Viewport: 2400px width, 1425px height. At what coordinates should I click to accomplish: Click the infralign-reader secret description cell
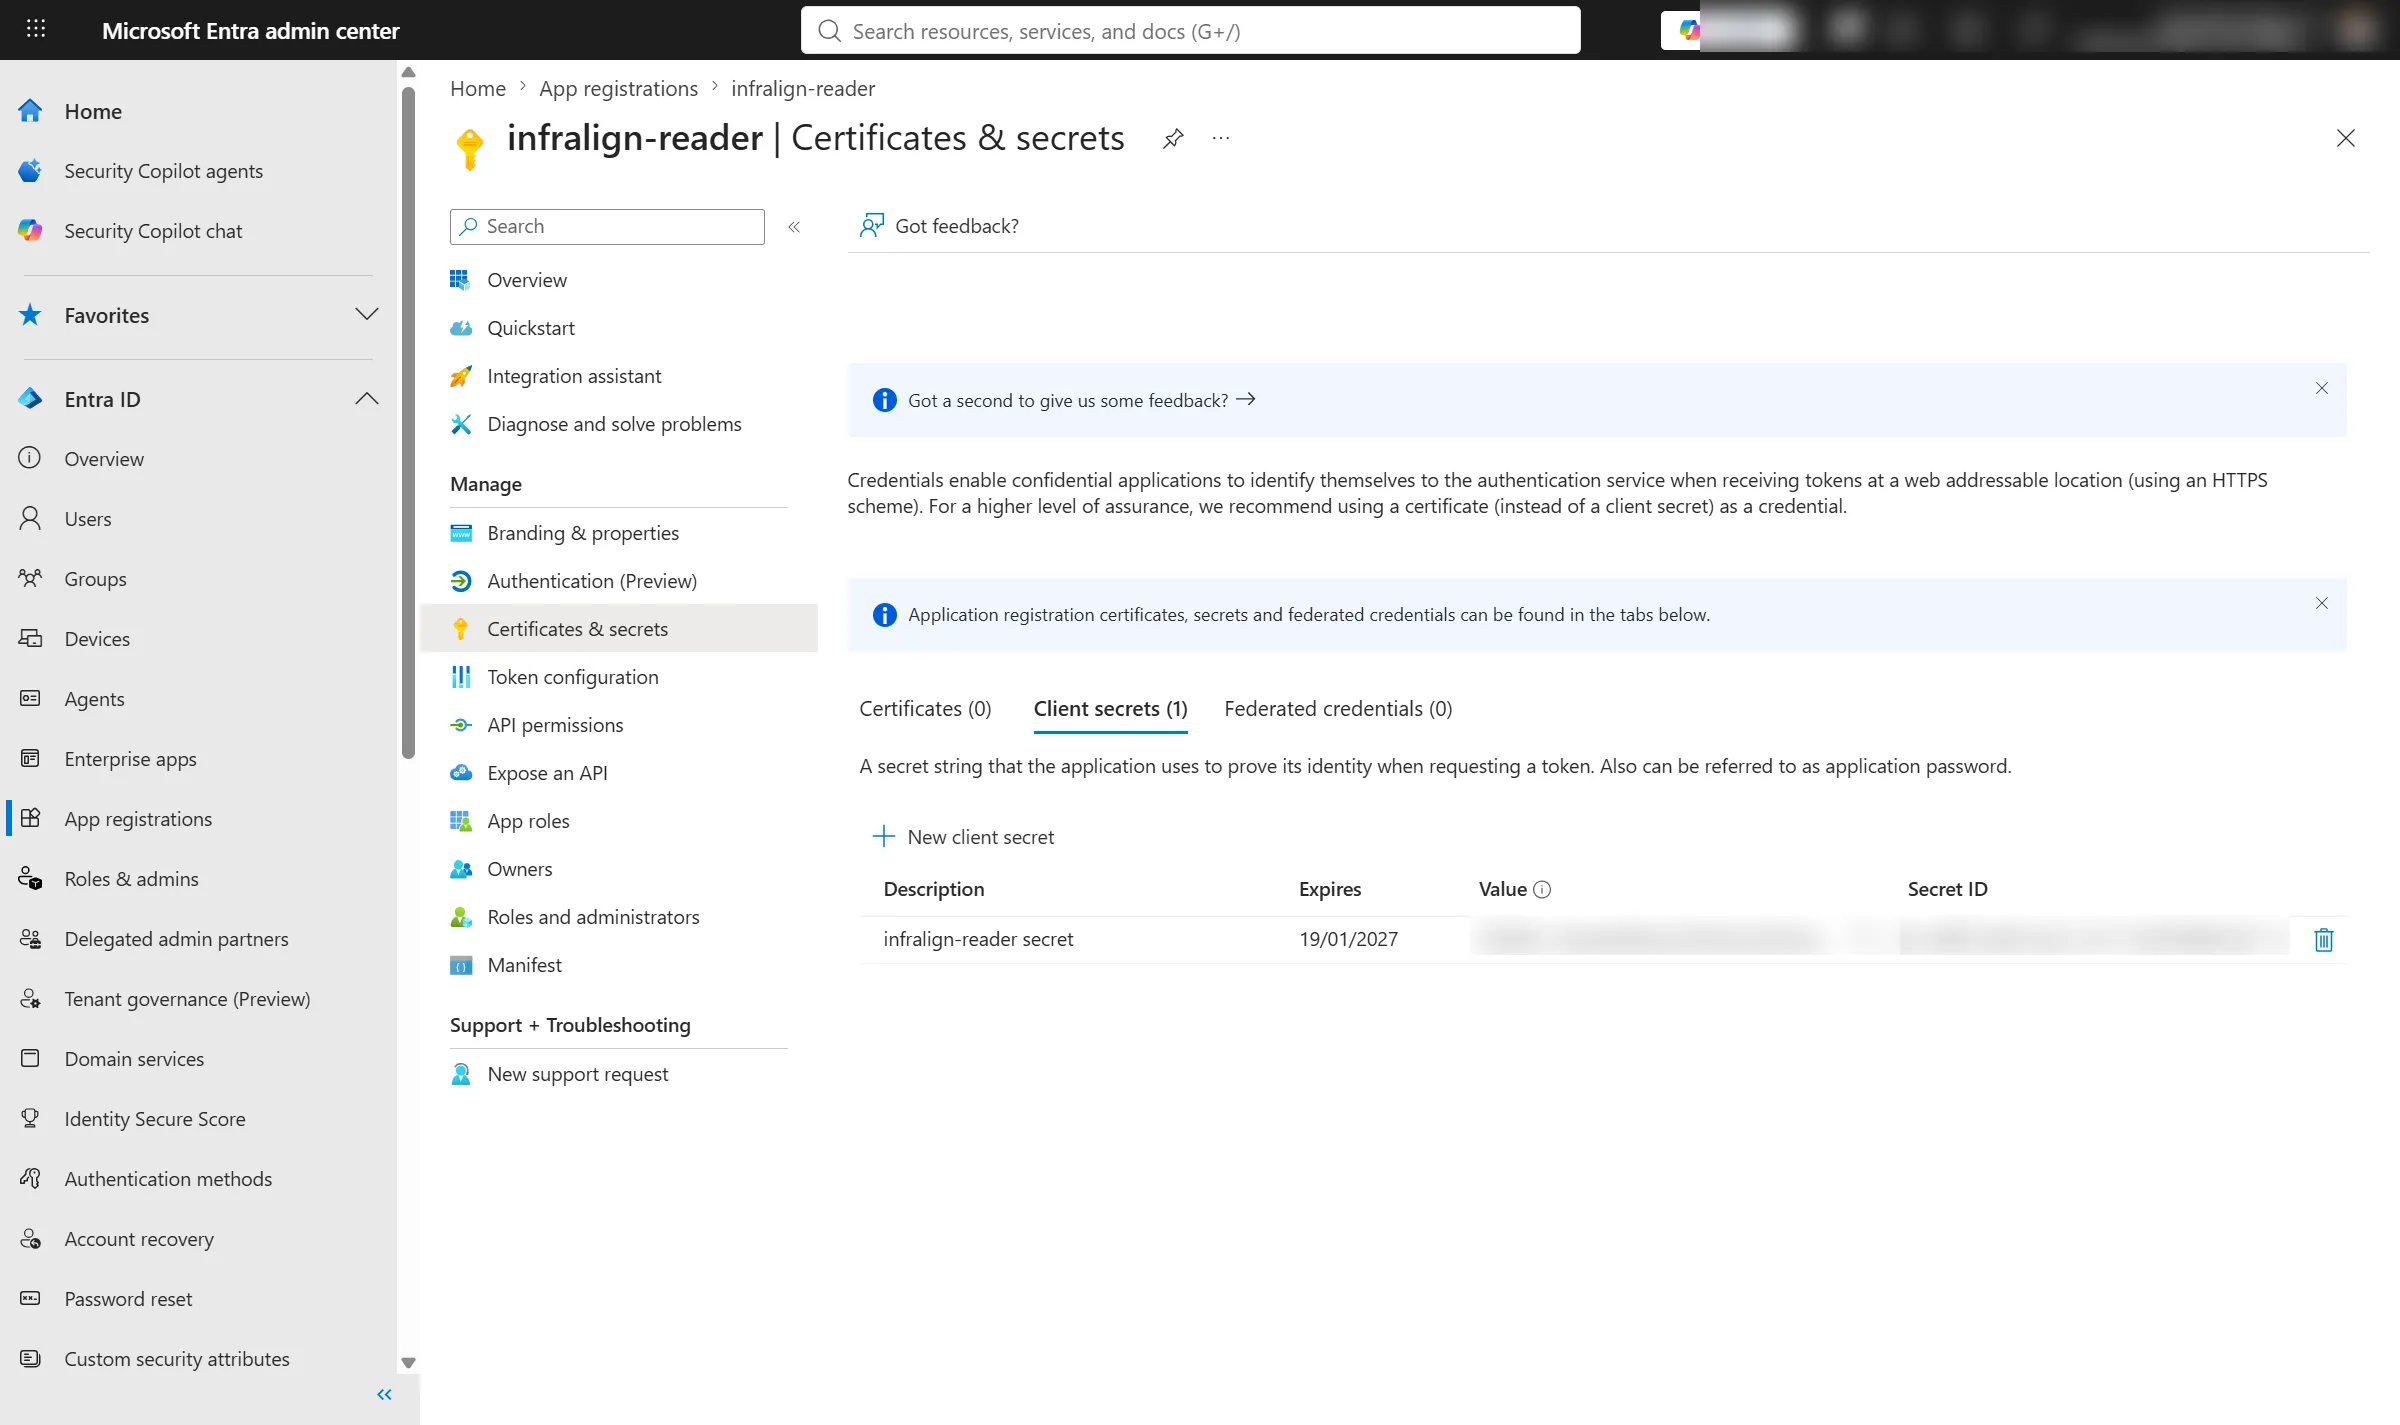pos(978,940)
